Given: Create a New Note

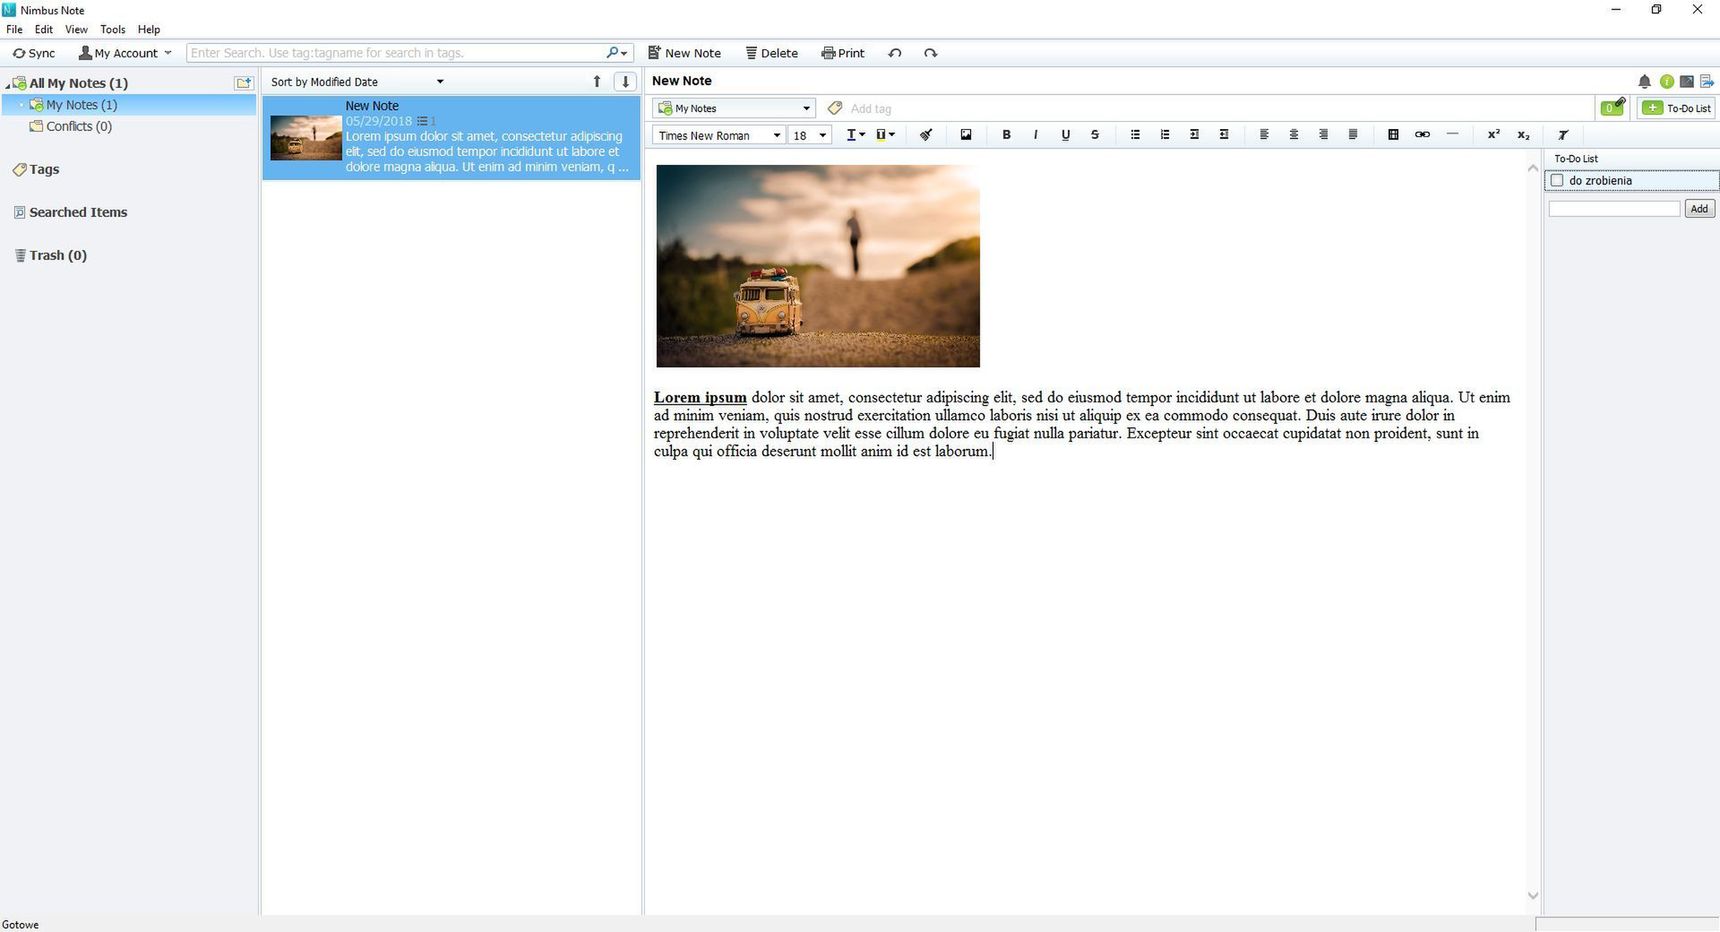Looking at the screenshot, I should coord(684,53).
